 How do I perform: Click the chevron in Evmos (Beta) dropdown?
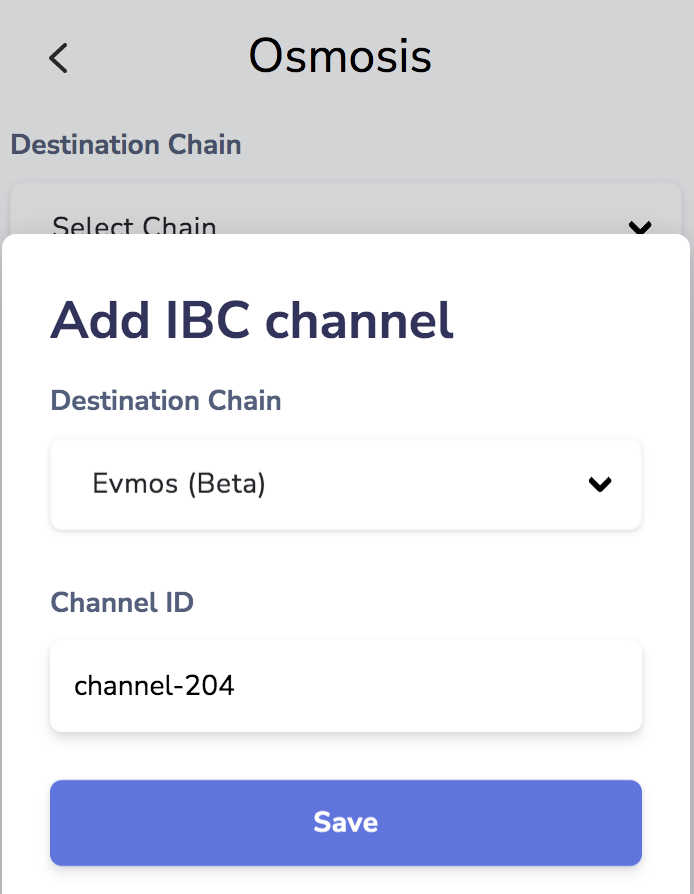pyautogui.click(x=599, y=485)
